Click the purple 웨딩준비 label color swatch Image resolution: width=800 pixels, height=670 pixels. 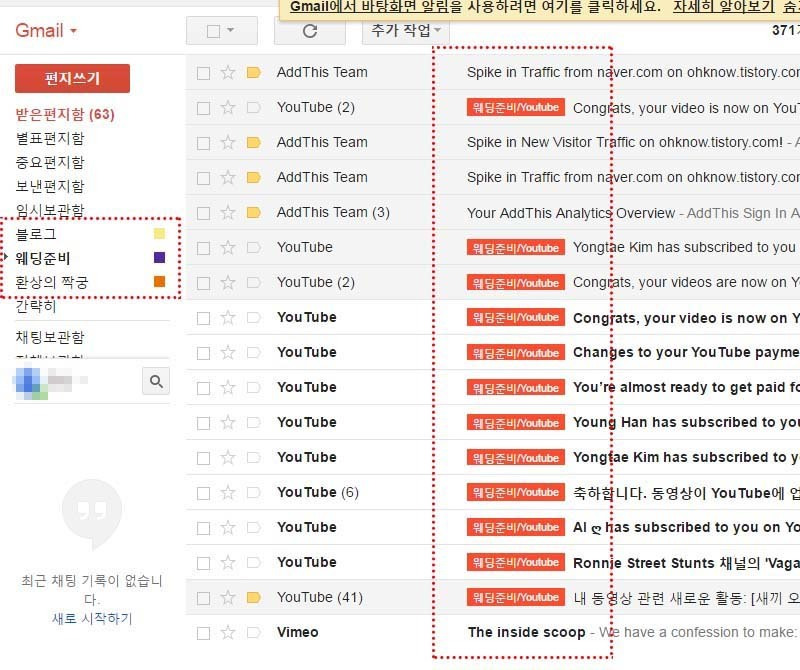point(160,257)
